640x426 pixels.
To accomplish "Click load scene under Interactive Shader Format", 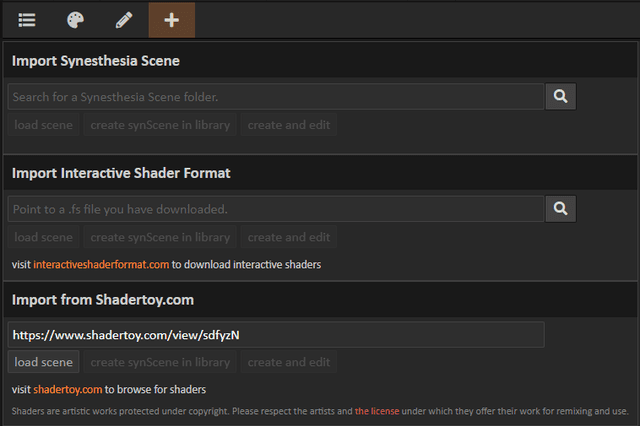I will [44, 237].
